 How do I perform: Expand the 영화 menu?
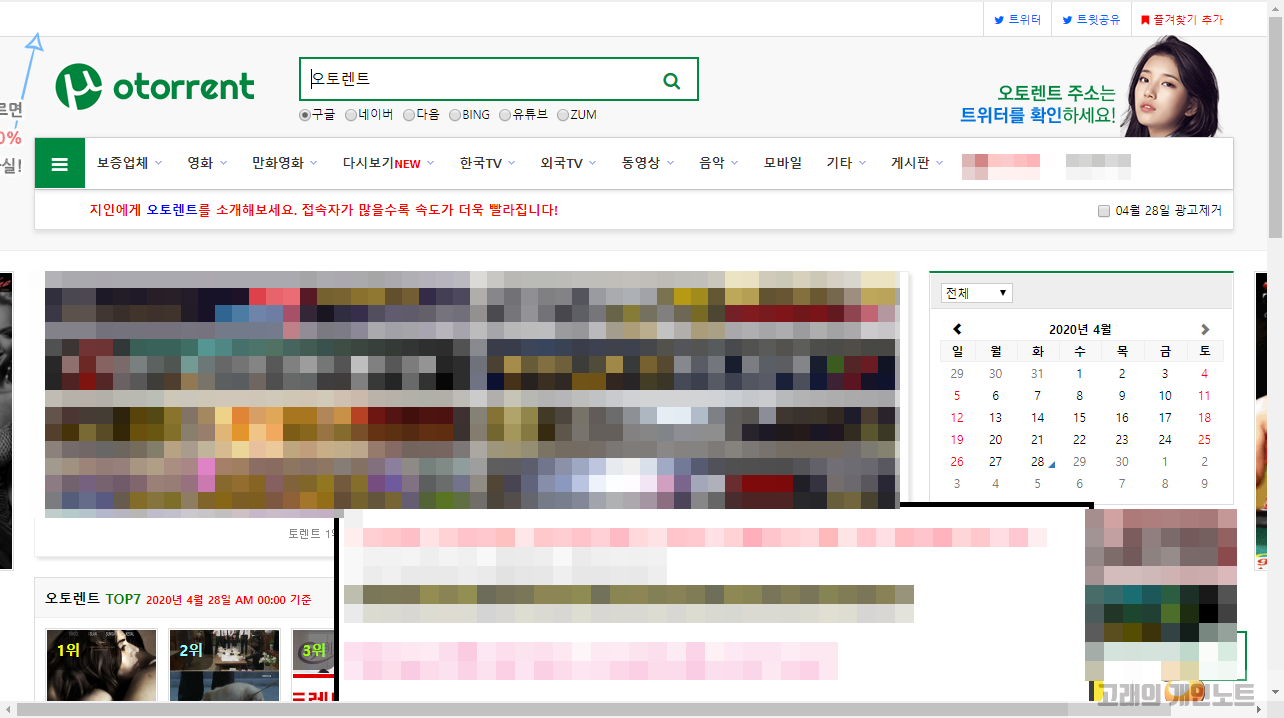(207, 163)
